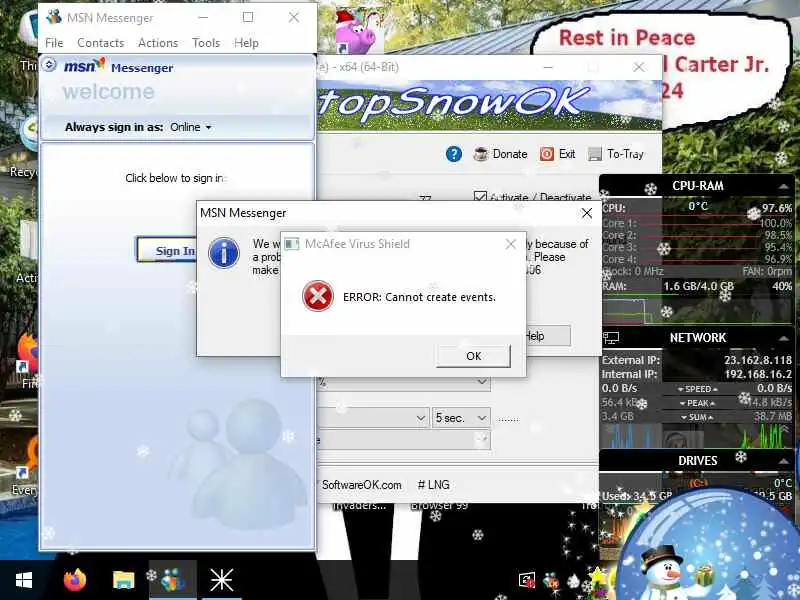Click the MSN Messenger system tray icon

tap(551, 580)
